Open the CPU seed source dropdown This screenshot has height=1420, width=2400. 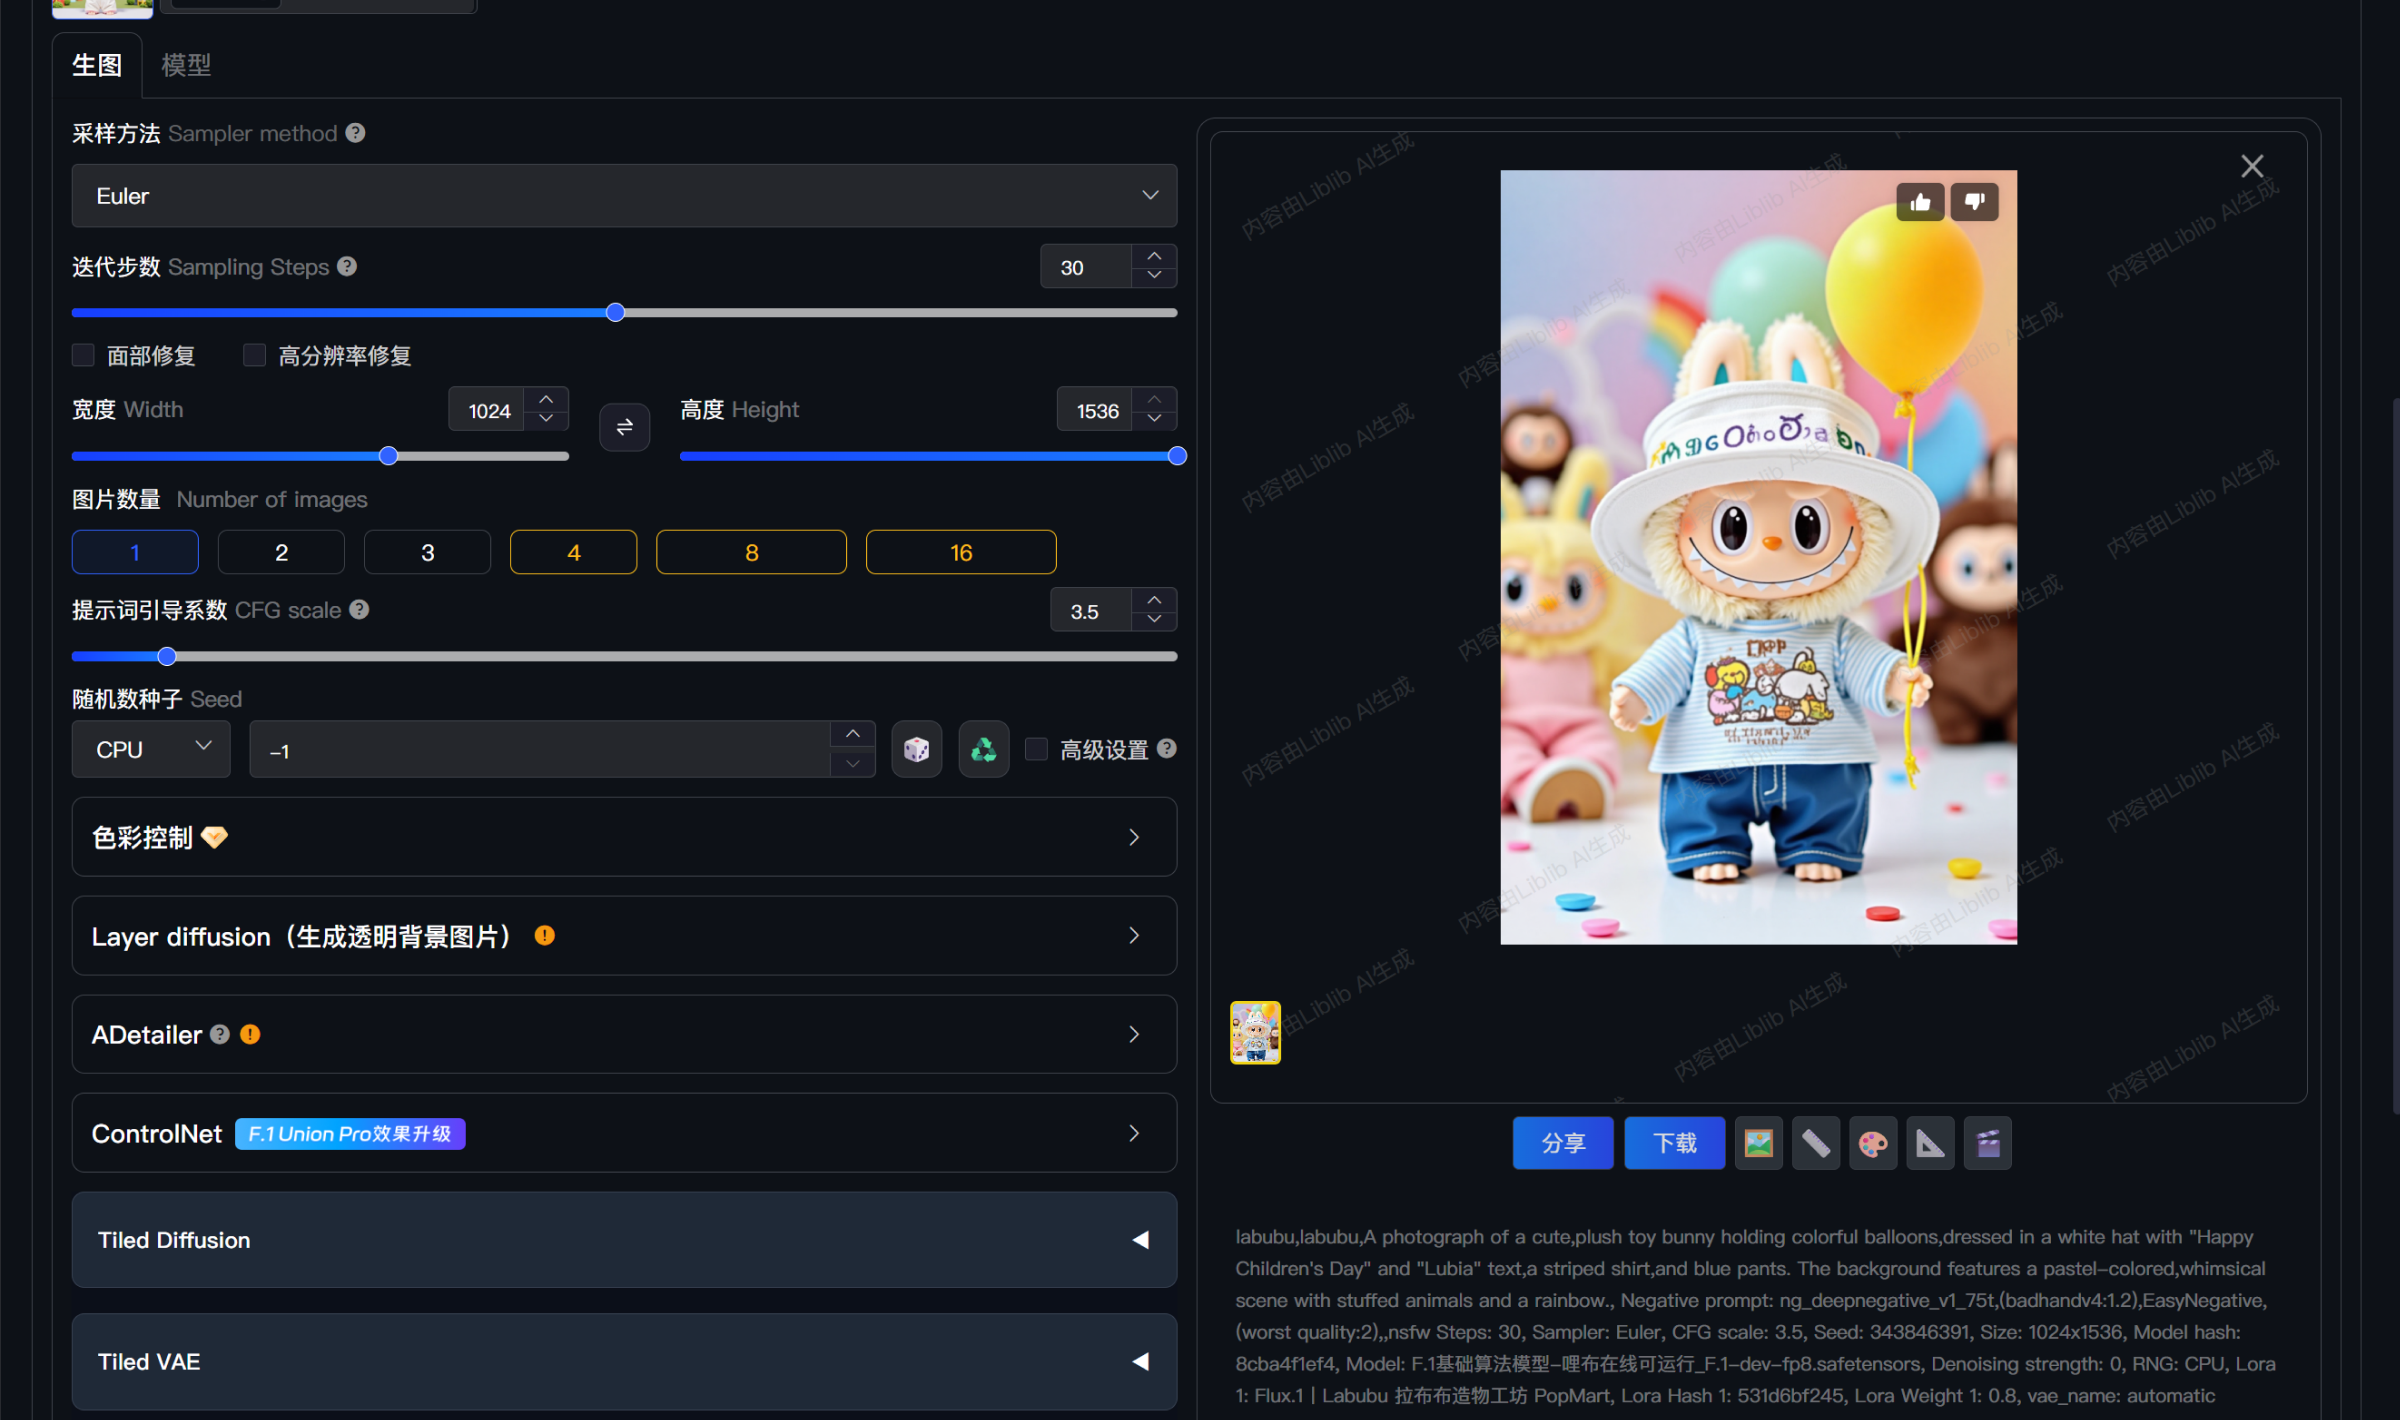coord(151,749)
